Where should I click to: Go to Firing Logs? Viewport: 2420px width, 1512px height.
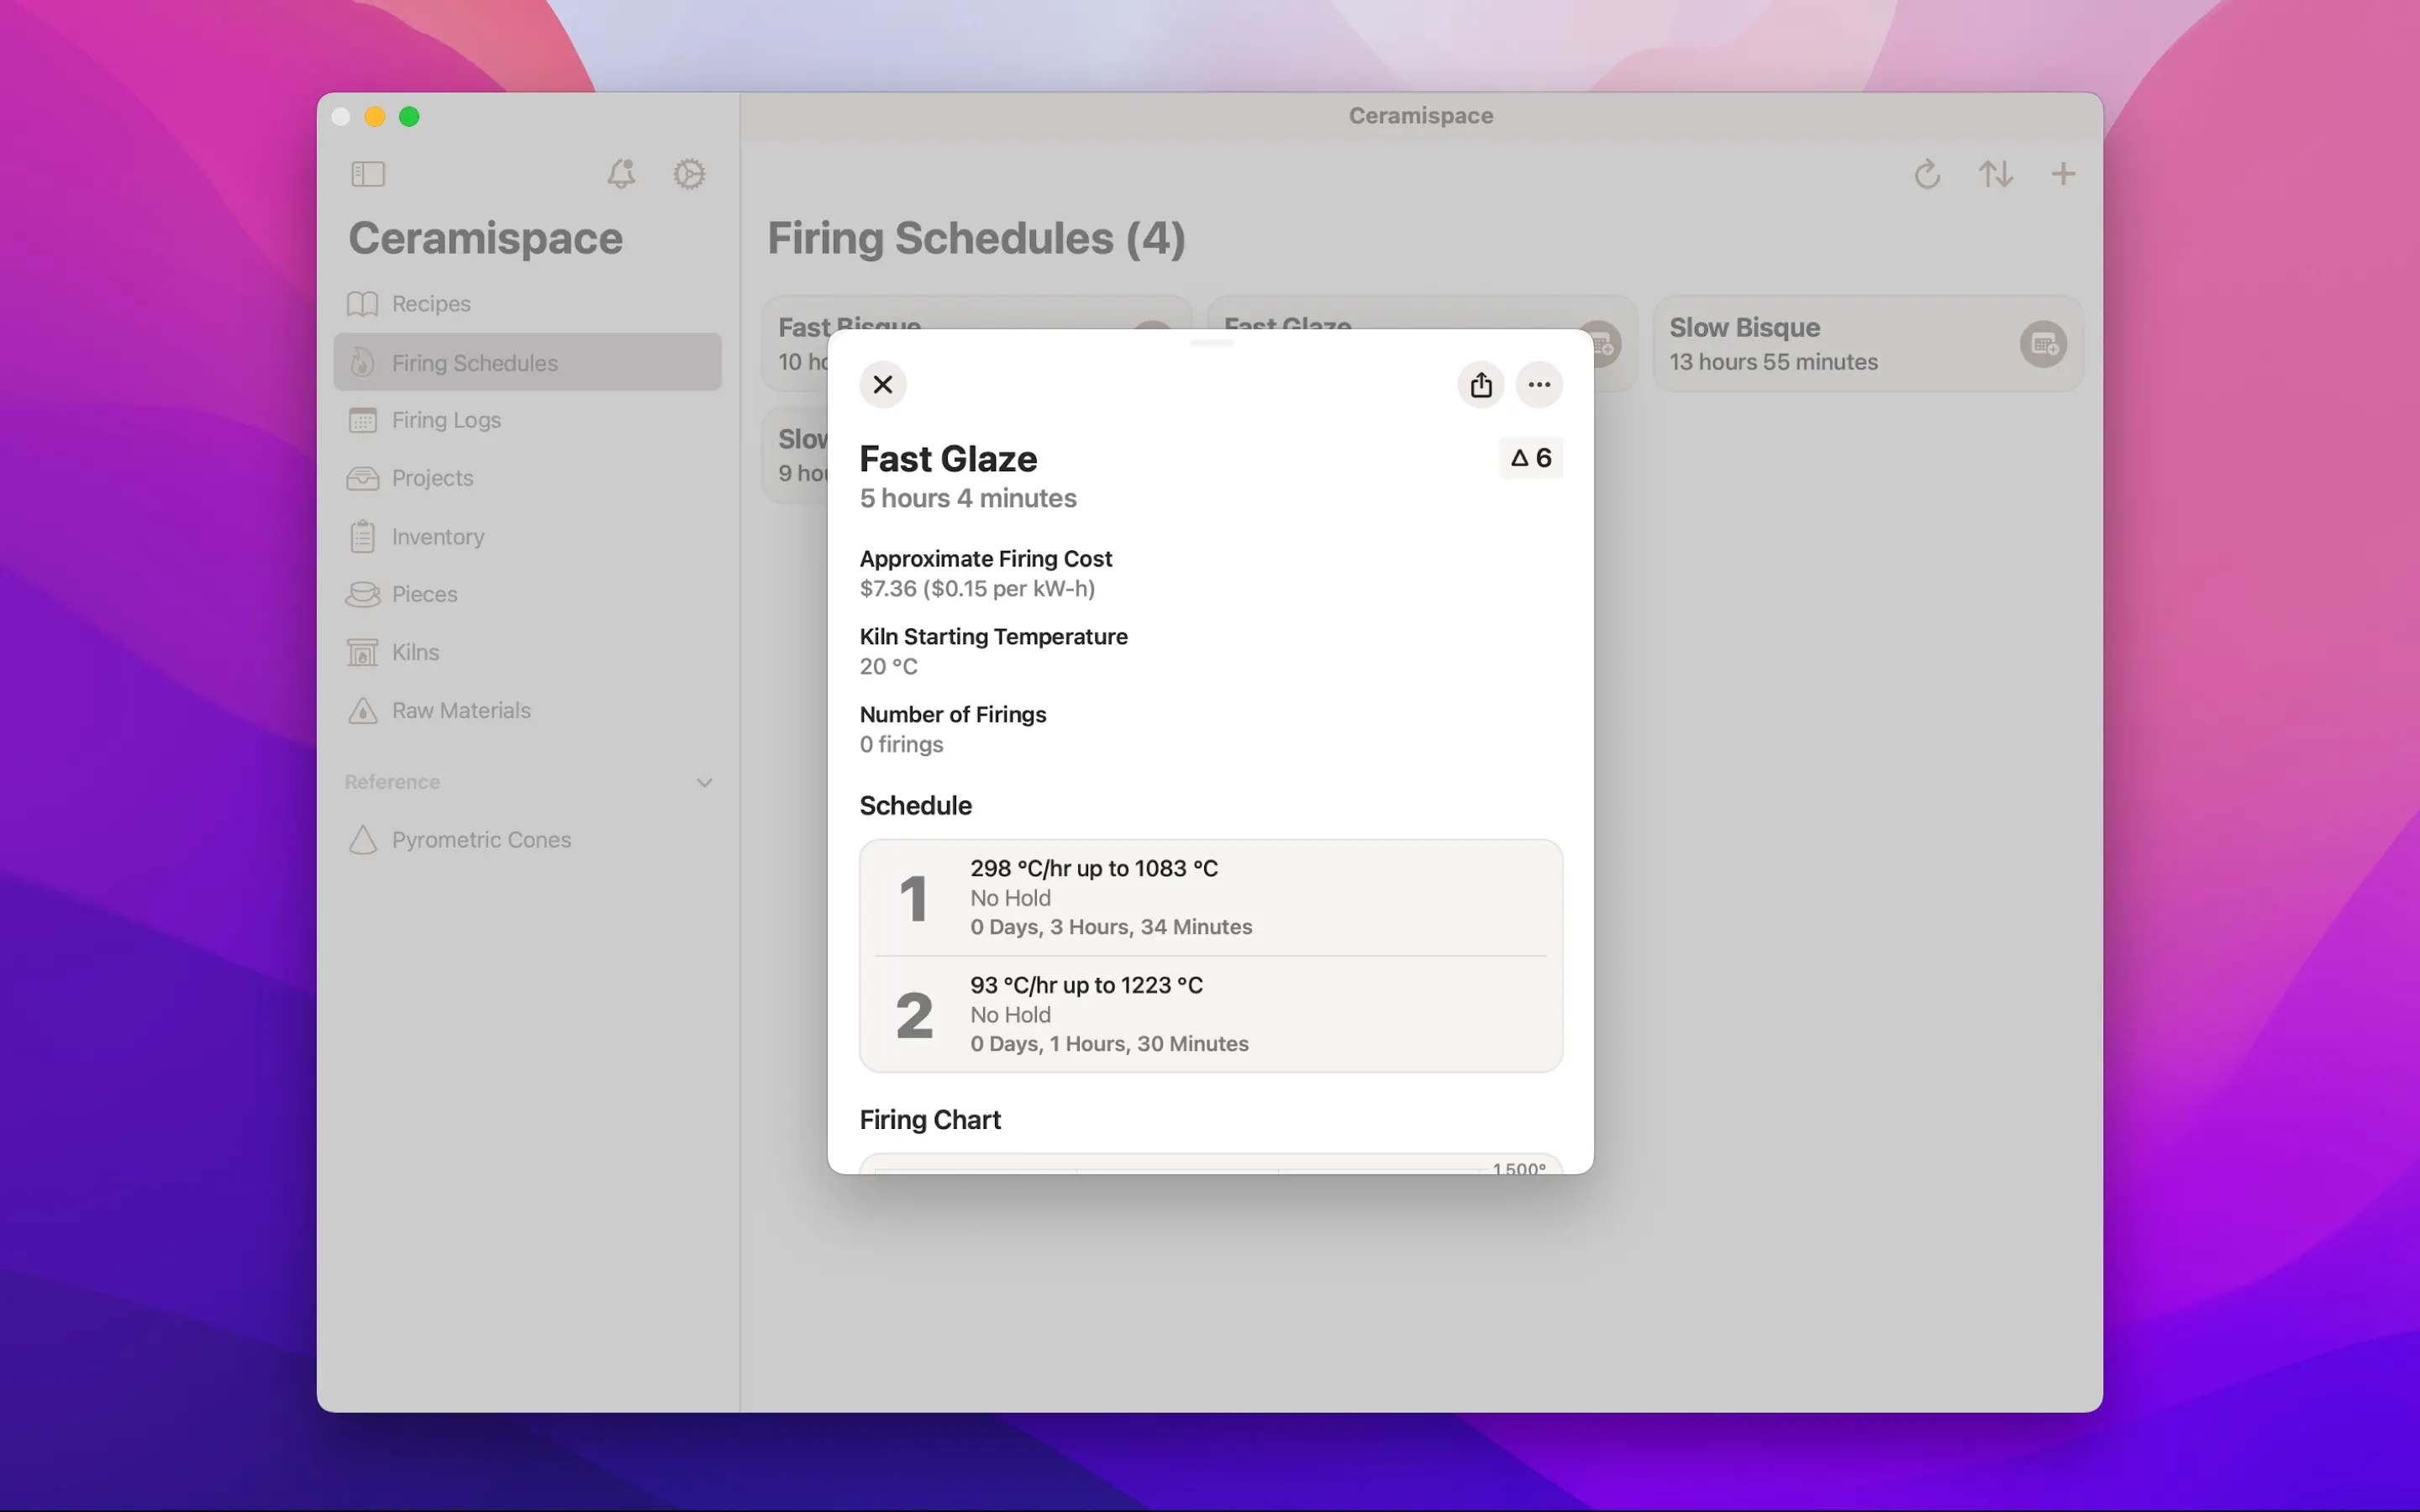coord(446,420)
